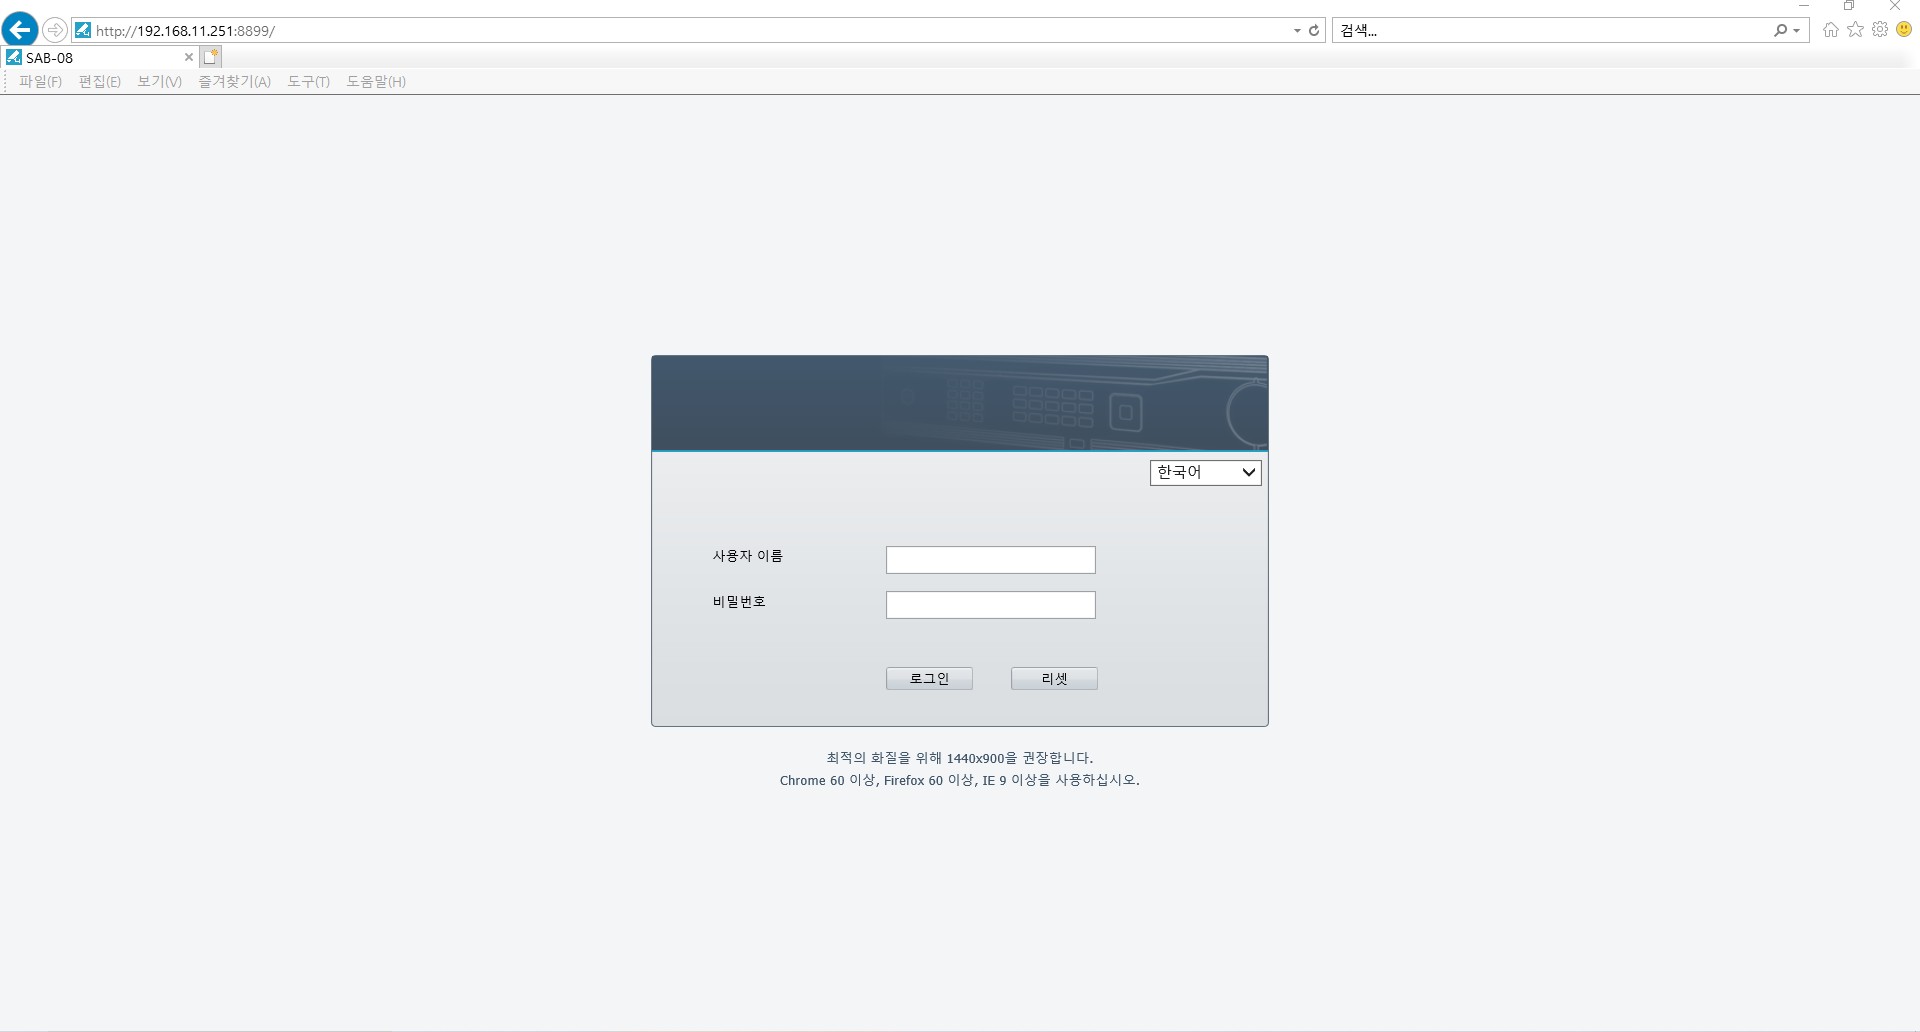1920x1032 pixels.
Task: Open the browser home page icon
Action: pyautogui.click(x=1831, y=30)
